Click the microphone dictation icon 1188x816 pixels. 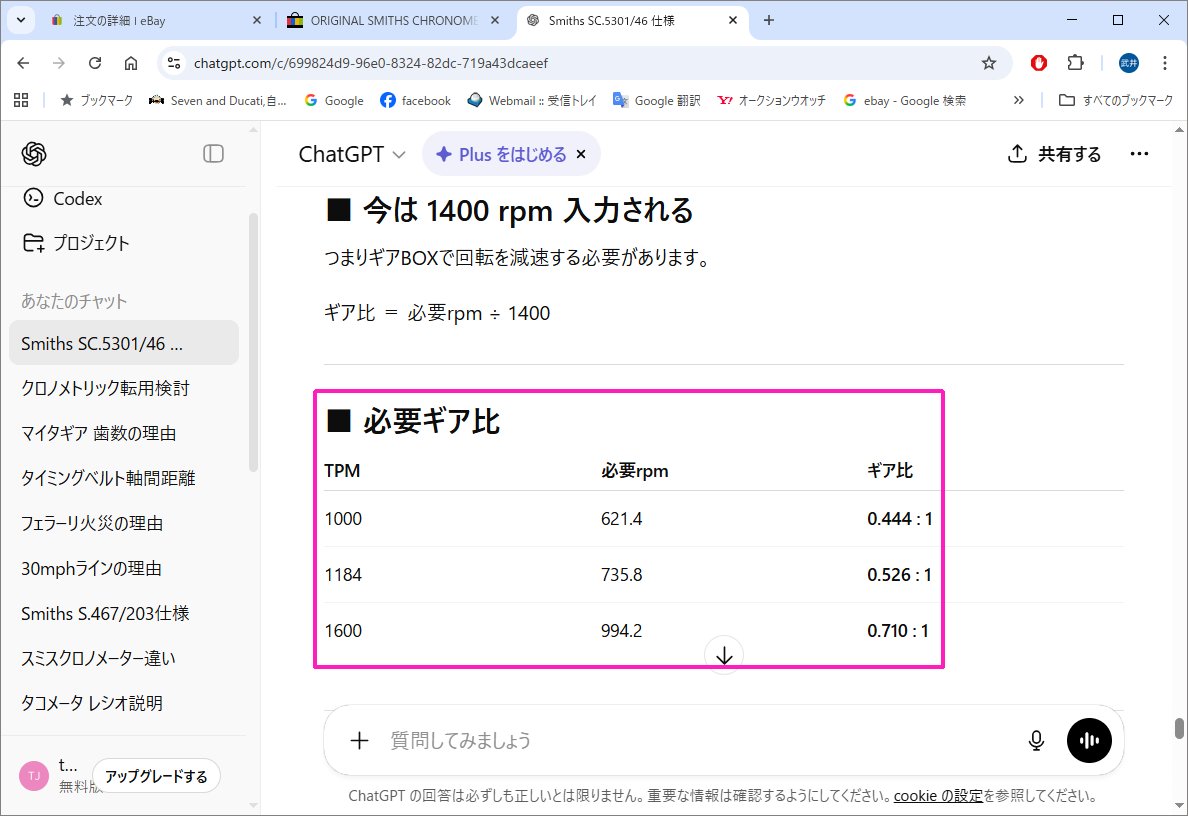[x=1036, y=740]
